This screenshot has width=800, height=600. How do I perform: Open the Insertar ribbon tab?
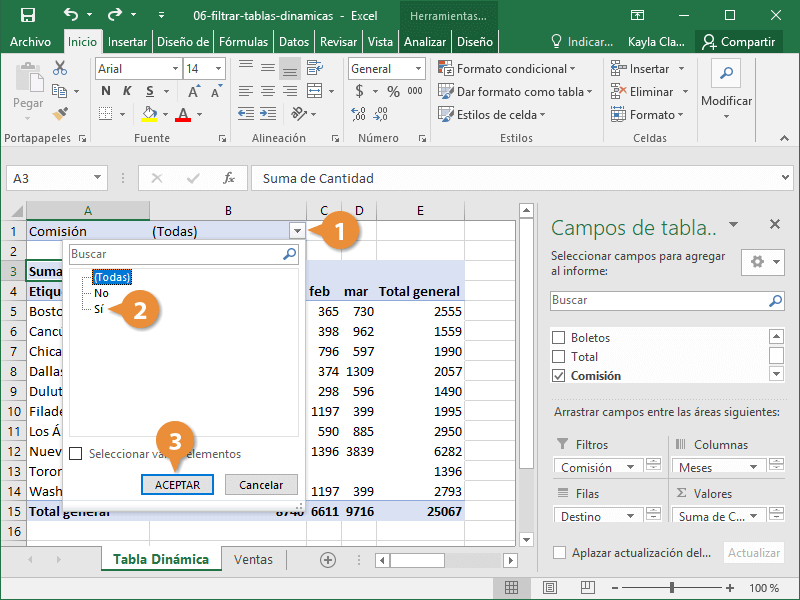click(127, 42)
